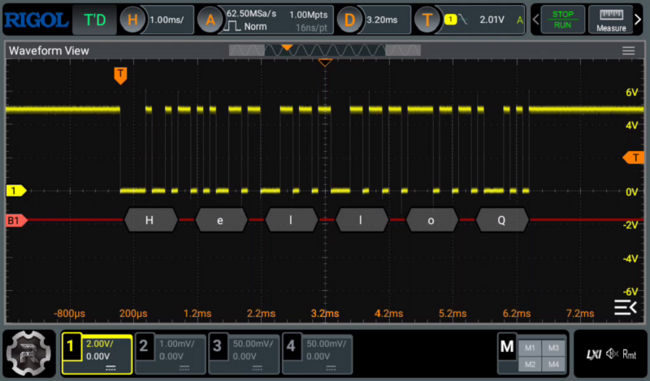Screen dimensions: 650x381
Task: Select decoded byte 'Q' on the bus
Action: tap(502, 220)
